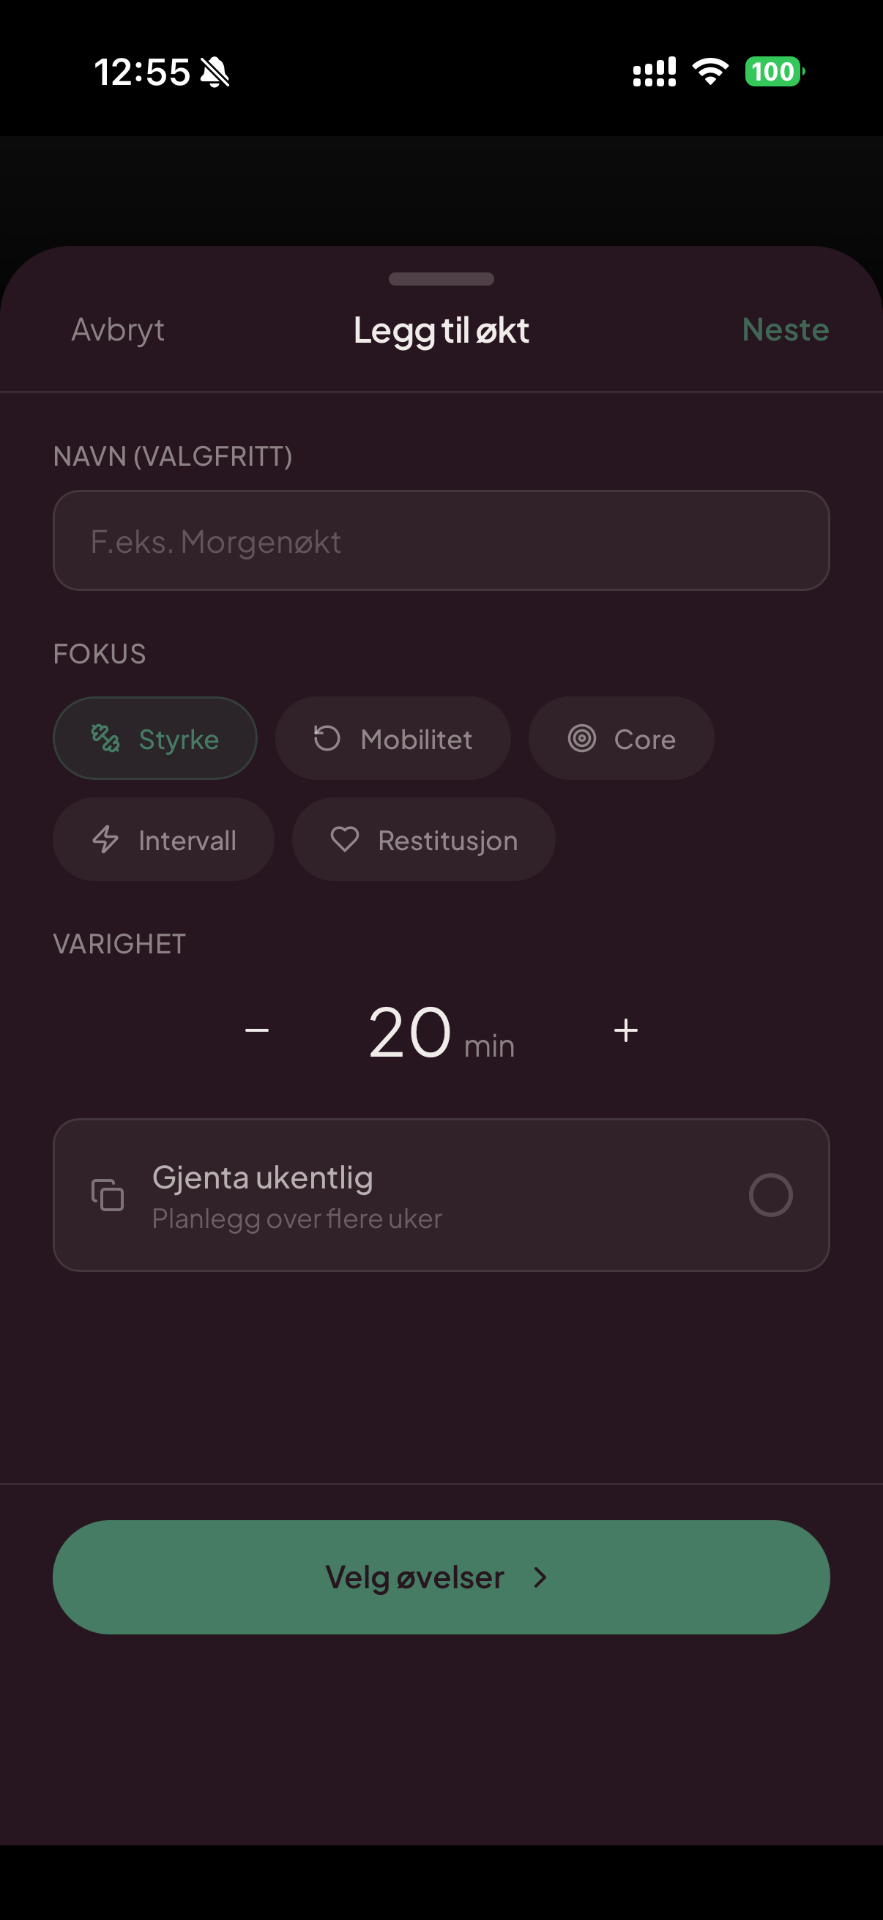This screenshot has width=883, height=1920.
Task: Tap the rotate icon on Mobilitet chip
Action: (327, 739)
